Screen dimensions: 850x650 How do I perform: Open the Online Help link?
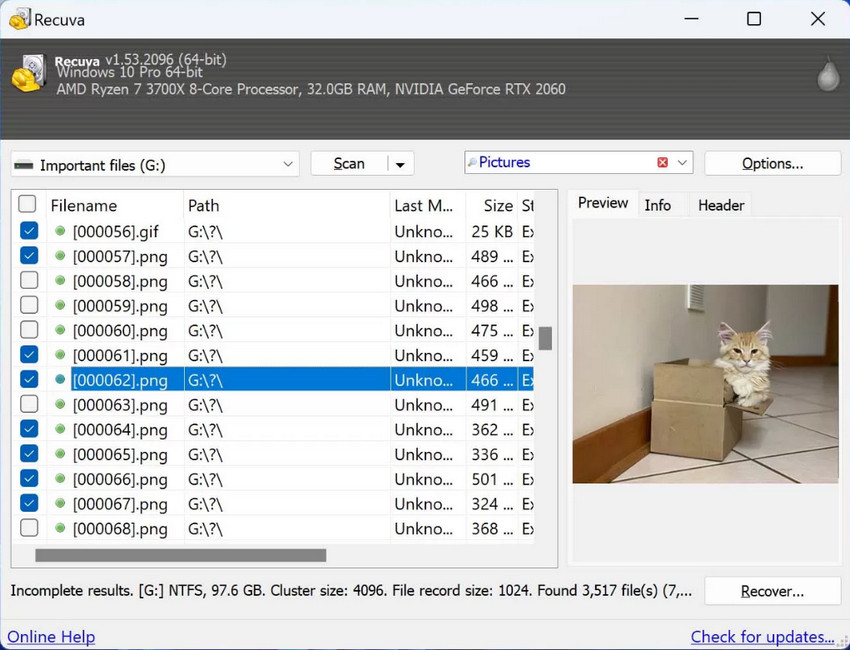(x=51, y=636)
